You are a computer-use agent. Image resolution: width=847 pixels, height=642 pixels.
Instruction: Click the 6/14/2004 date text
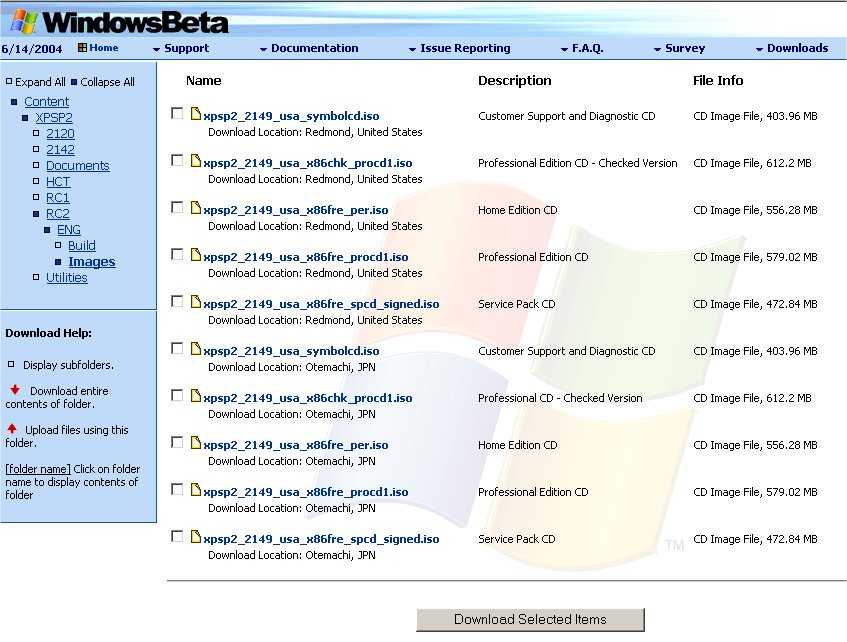click(32, 49)
